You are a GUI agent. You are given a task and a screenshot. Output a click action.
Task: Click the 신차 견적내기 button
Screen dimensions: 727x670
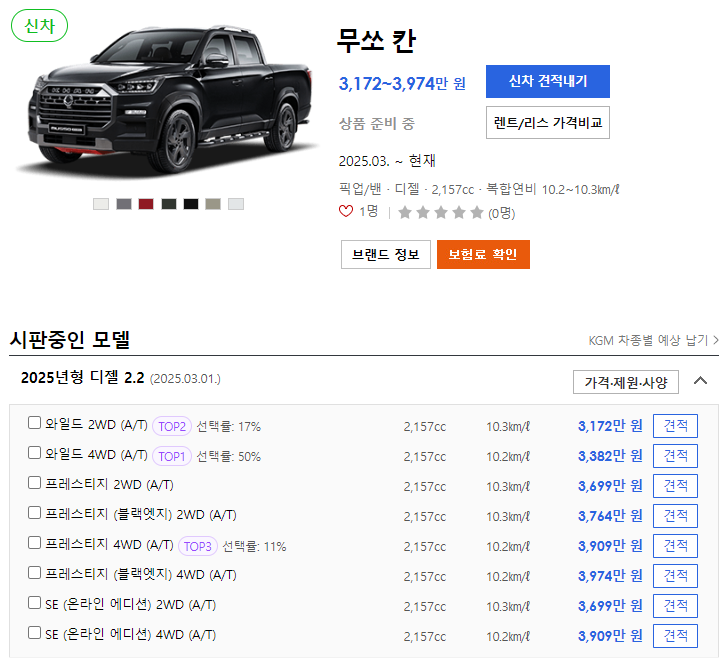(548, 82)
